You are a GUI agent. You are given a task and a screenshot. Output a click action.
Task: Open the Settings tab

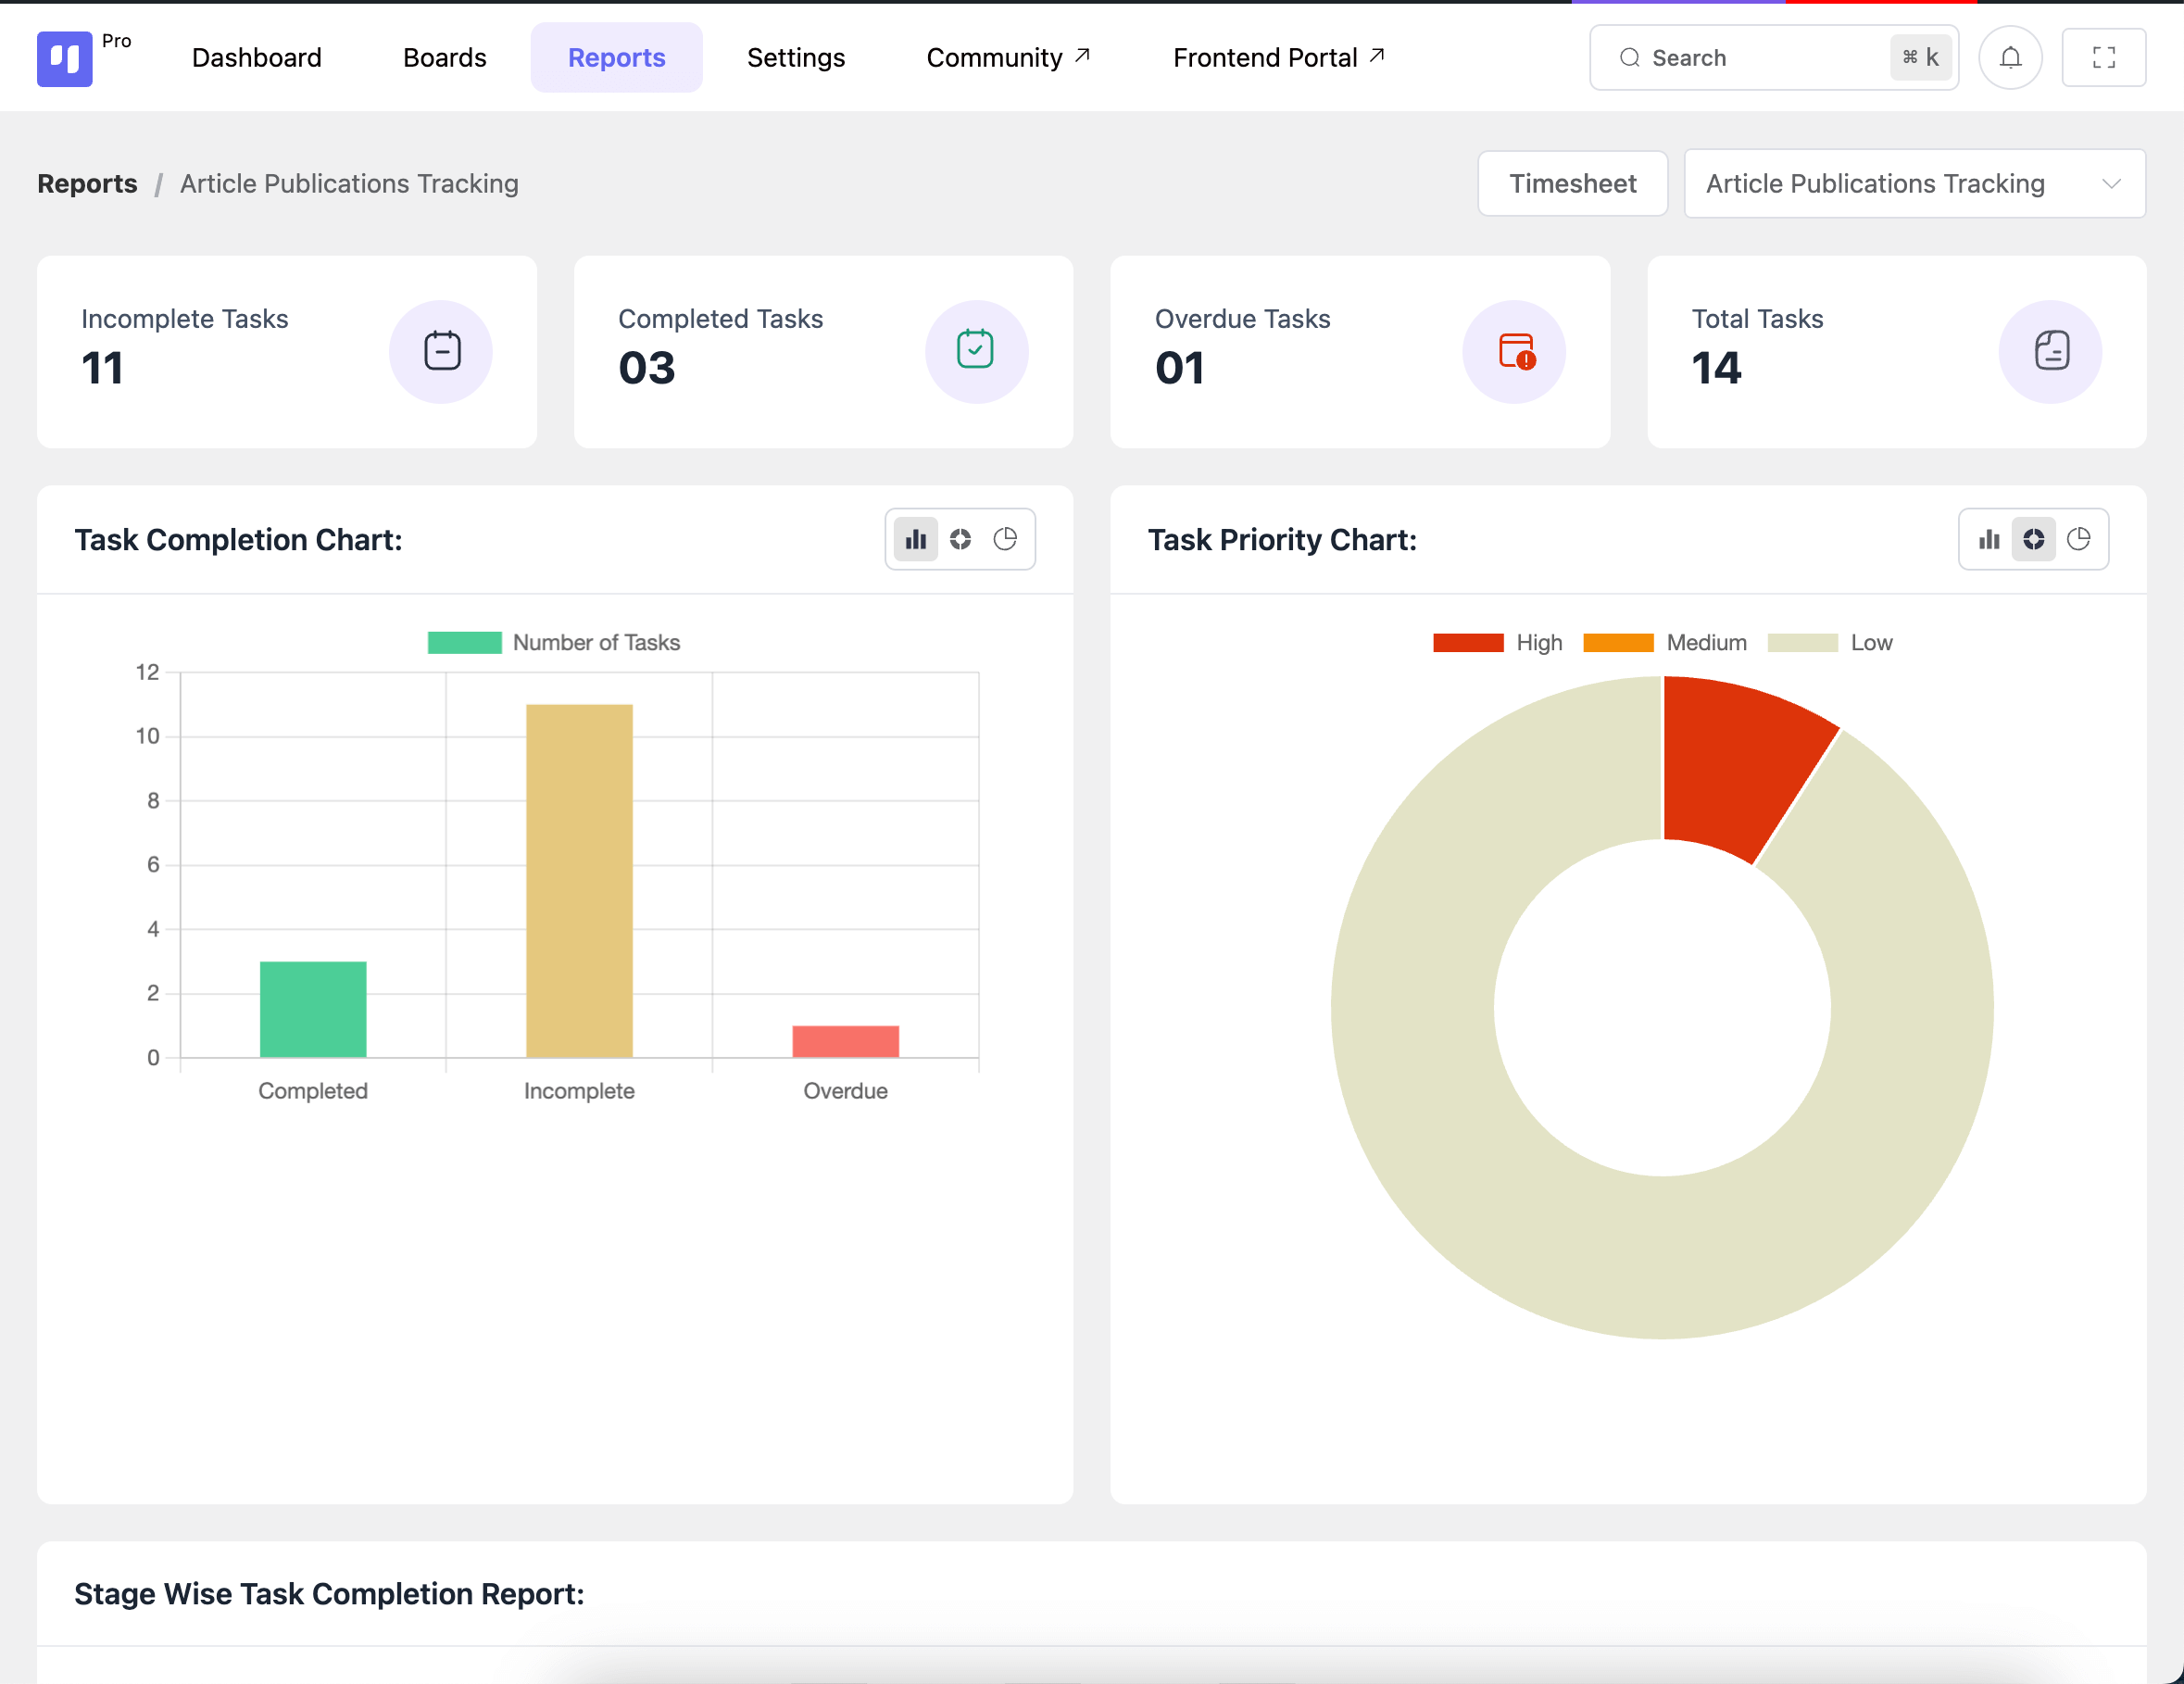[795, 58]
